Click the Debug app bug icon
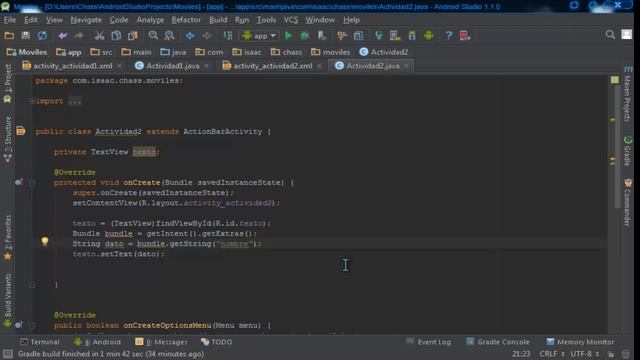This screenshot has height=360, width=640. click(x=304, y=36)
